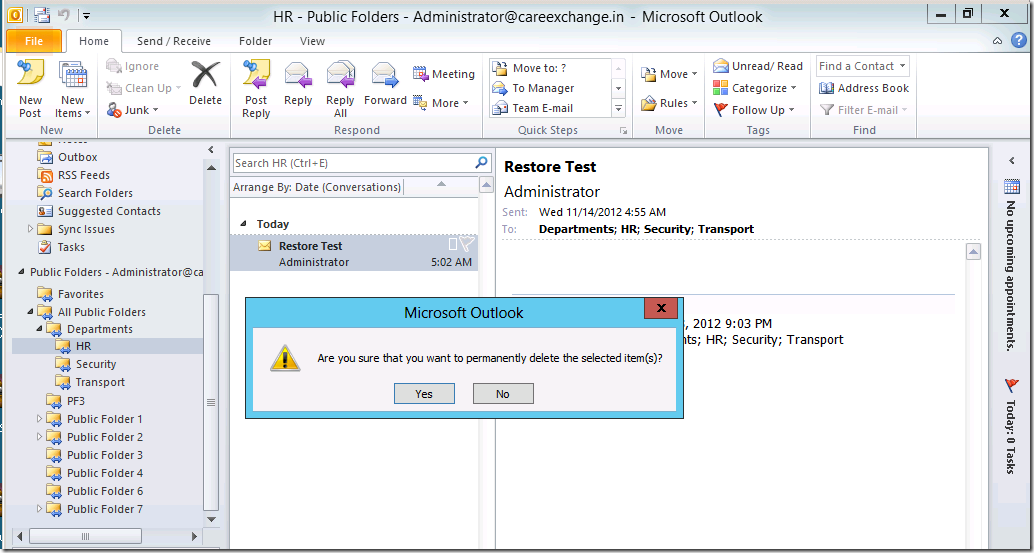Collapse the navigation pane with chevron
1034x553 pixels.
click(x=211, y=149)
